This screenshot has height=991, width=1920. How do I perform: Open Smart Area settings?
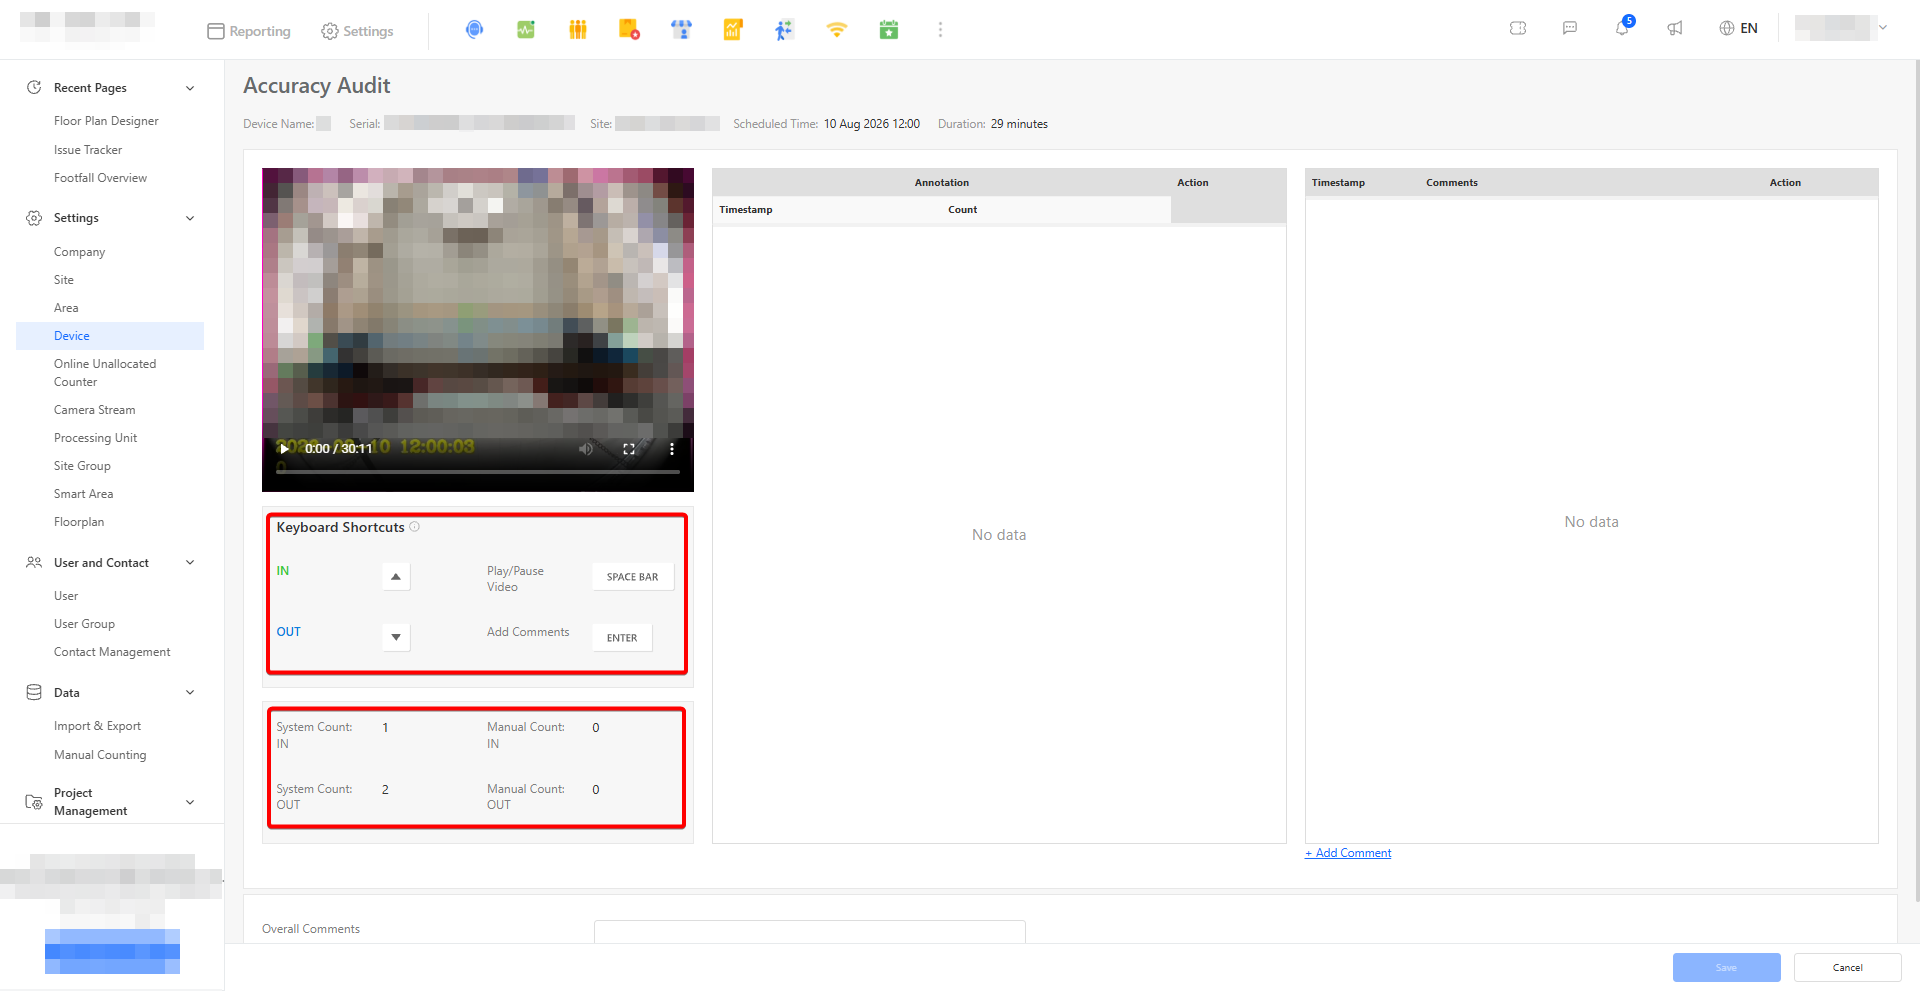[x=83, y=494]
